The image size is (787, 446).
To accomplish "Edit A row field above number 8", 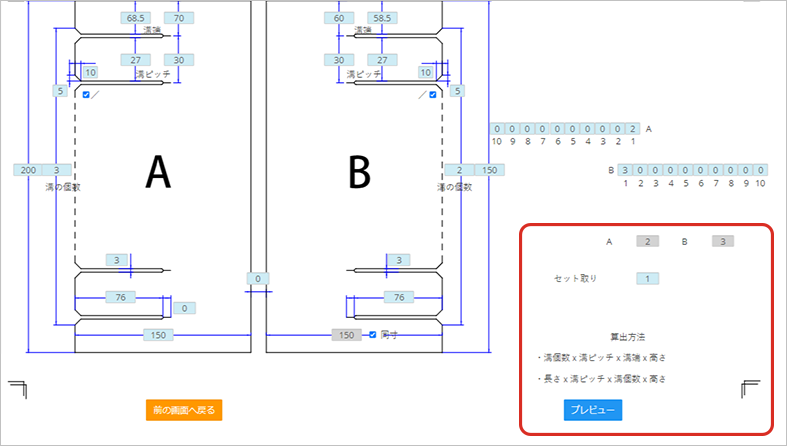I will 528,129.
